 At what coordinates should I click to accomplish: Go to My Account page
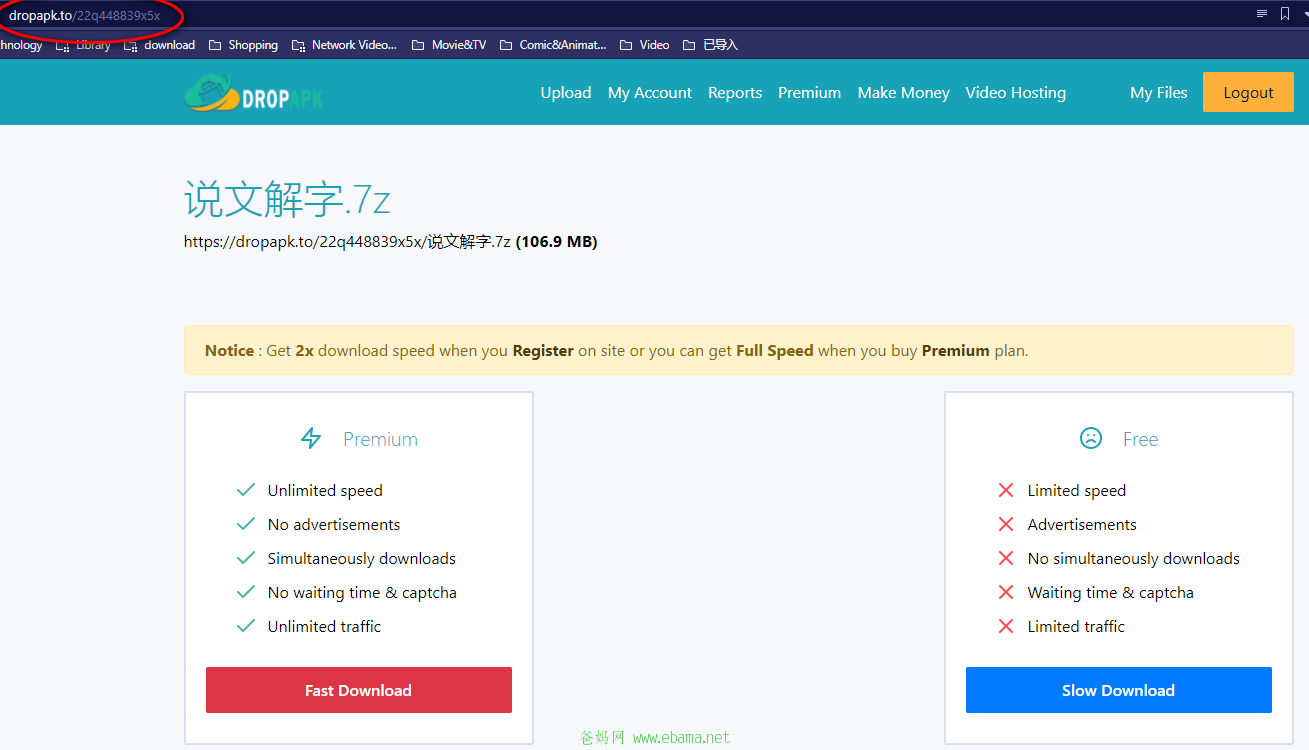650,92
